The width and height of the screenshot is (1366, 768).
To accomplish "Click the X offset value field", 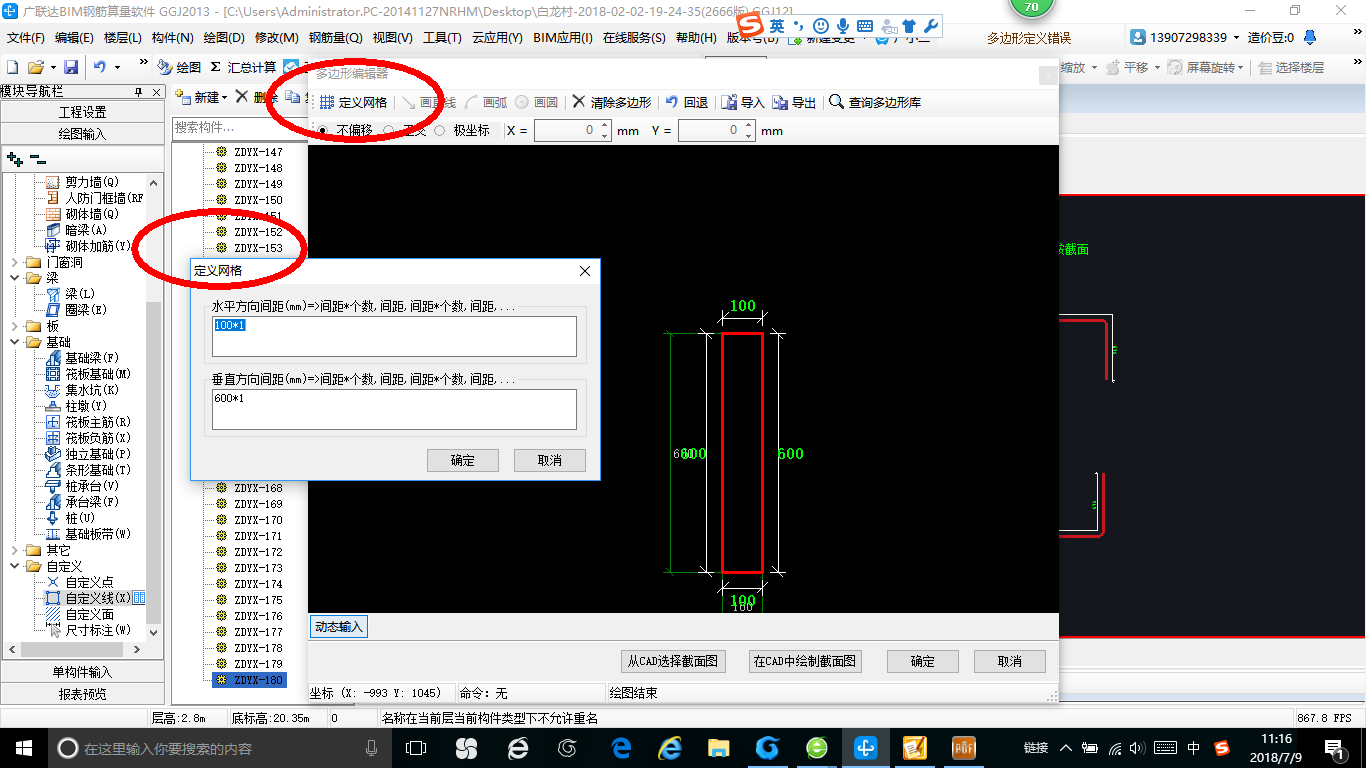I will point(567,131).
